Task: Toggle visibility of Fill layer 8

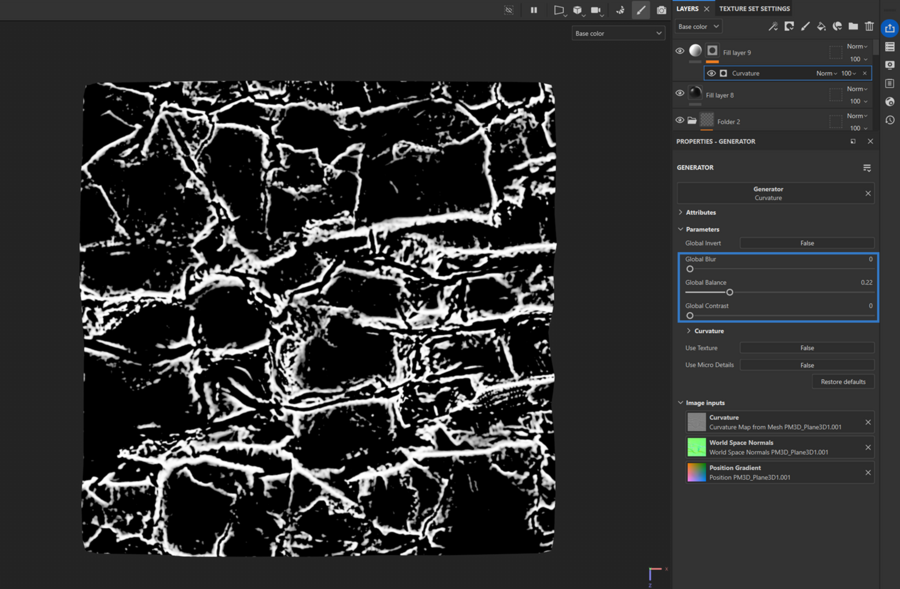Action: pyautogui.click(x=680, y=94)
